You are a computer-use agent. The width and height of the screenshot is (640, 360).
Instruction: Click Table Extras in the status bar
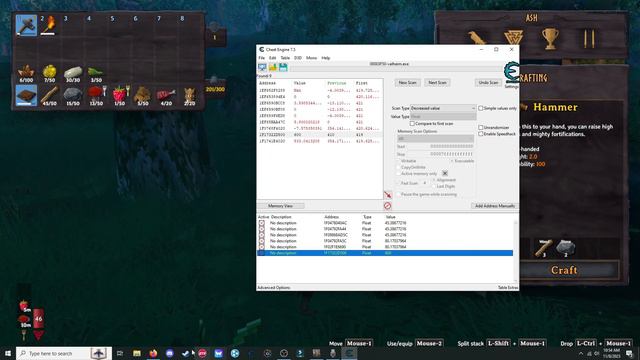[x=508, y=288]
